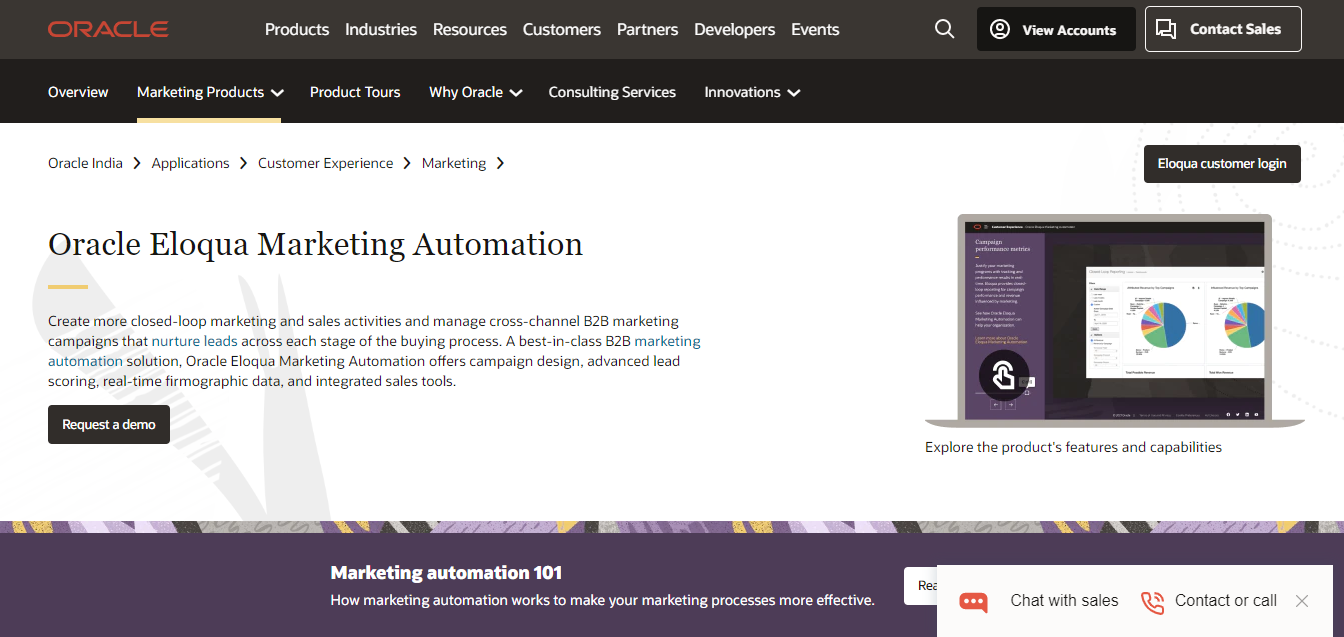Click Contact or call

1226,601
